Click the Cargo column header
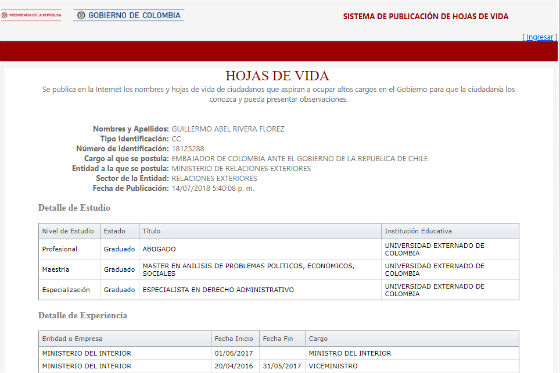 [412, 338]
